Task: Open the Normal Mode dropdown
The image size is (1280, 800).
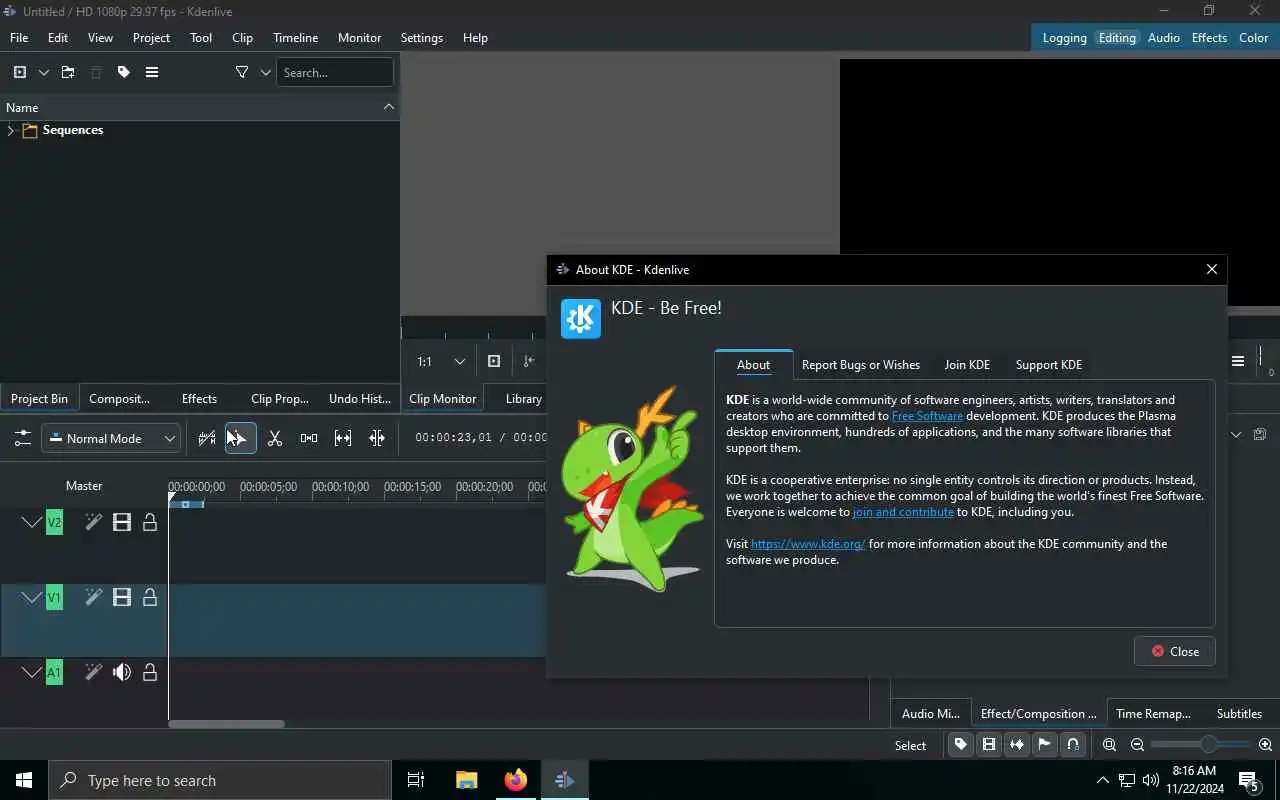Action: [111, 438]
